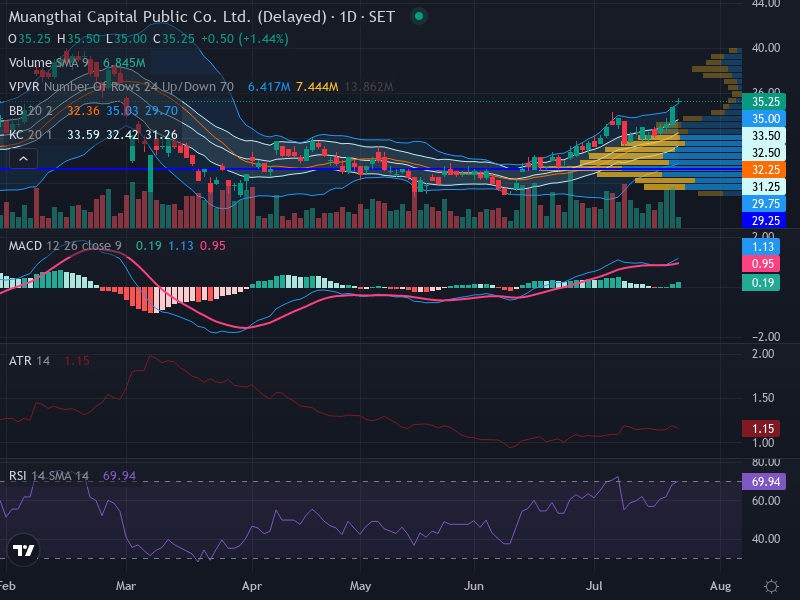Click the 32.50 price axis label
This screenshot has height=600, width=800.
[764, 153]
